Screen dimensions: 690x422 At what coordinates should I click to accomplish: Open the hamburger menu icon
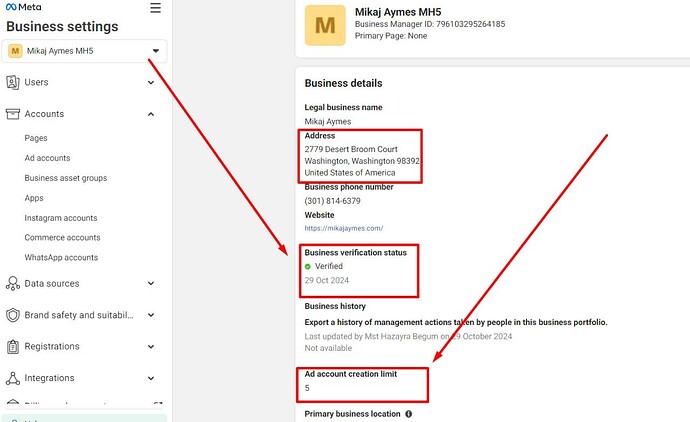pos(155,8)
